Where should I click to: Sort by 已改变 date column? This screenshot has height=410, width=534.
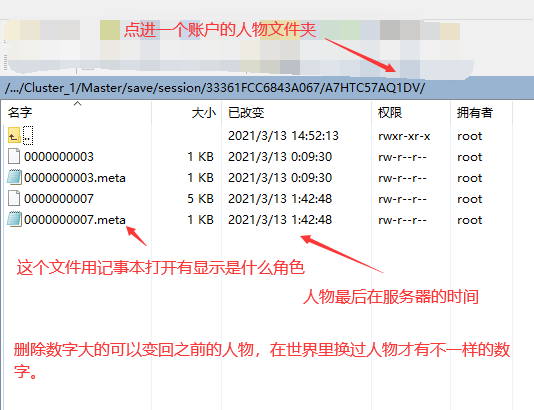pyautogui.click(x=246, y=113)
